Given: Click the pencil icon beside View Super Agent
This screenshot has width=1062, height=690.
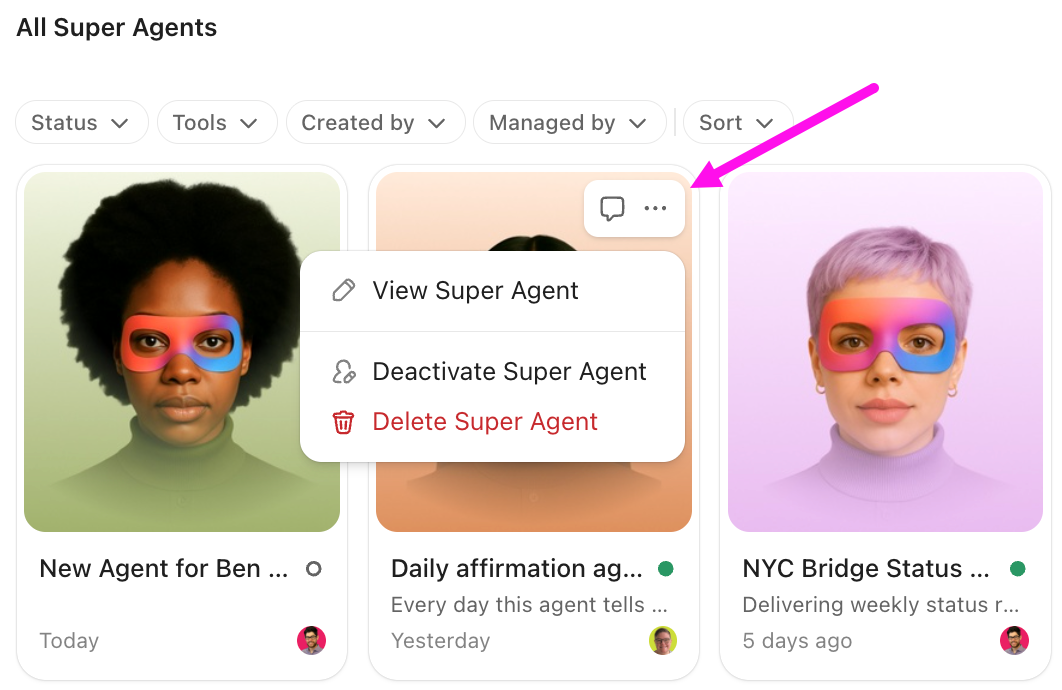Looking at the screenshot, I should (x=343, y=291).
